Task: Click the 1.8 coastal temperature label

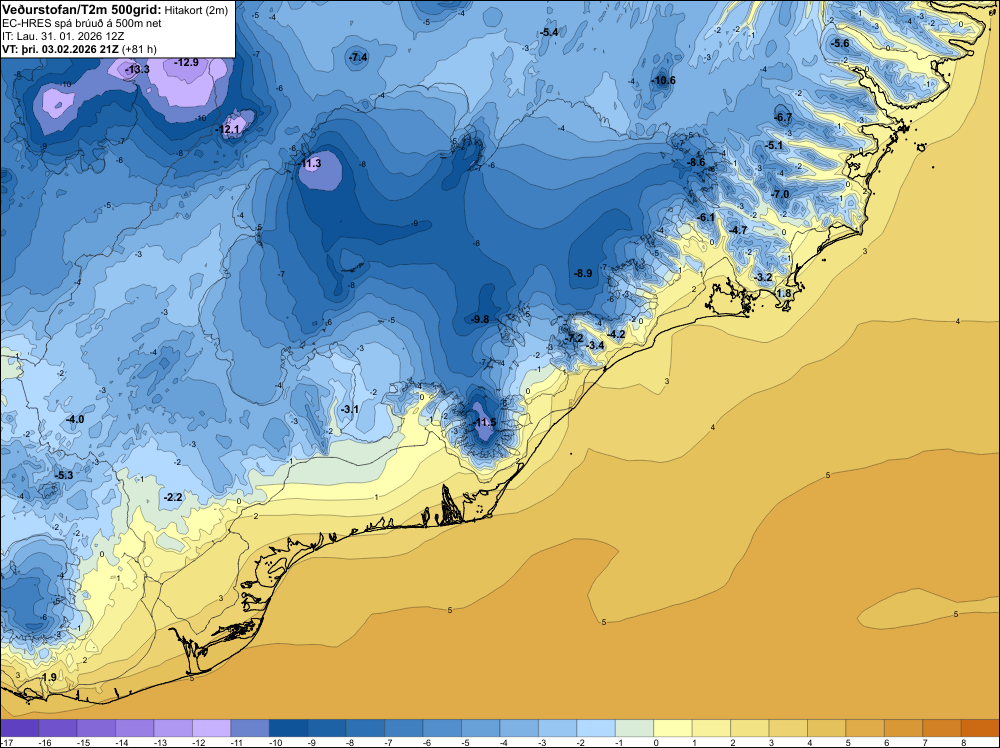Action: click(x=784, y=293)
